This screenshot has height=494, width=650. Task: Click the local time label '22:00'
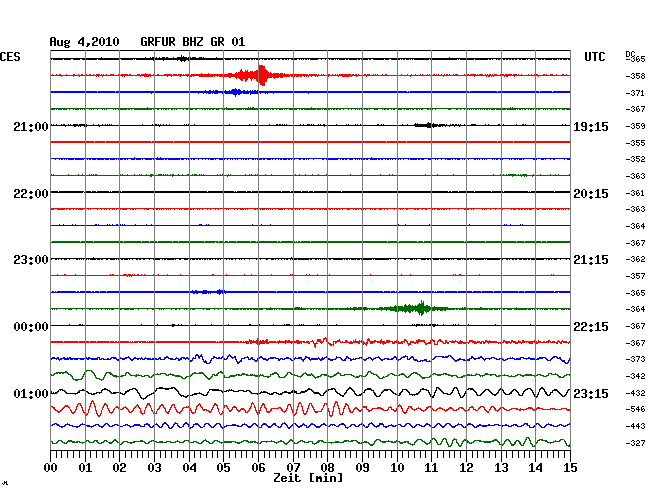[x=31, y=194]
